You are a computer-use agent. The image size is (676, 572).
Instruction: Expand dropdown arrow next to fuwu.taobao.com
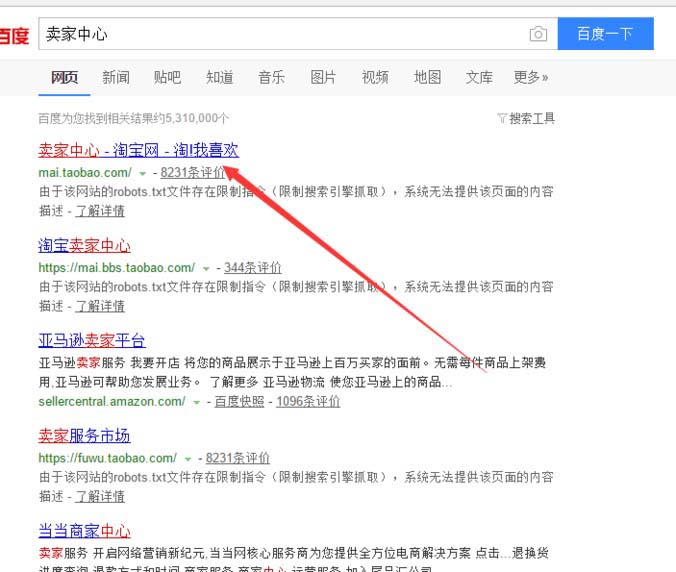[x=188, y=459]
